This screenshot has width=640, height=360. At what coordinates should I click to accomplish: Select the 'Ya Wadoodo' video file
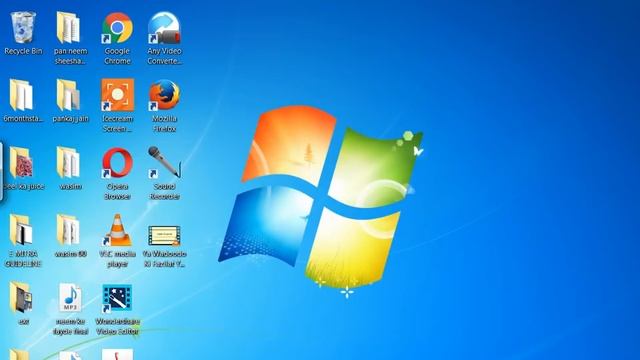pos(164,246)
